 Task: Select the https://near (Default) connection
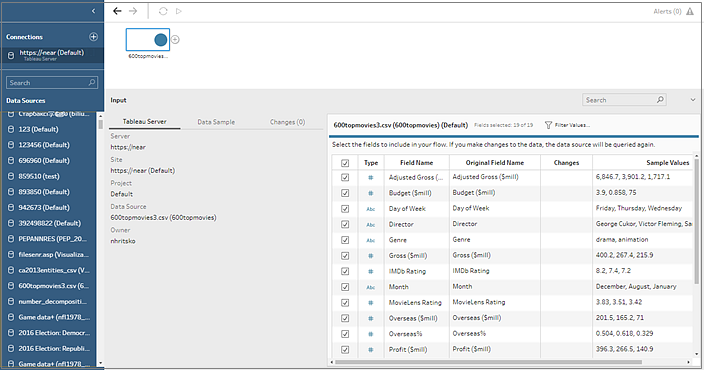click(x=52, y=55)
